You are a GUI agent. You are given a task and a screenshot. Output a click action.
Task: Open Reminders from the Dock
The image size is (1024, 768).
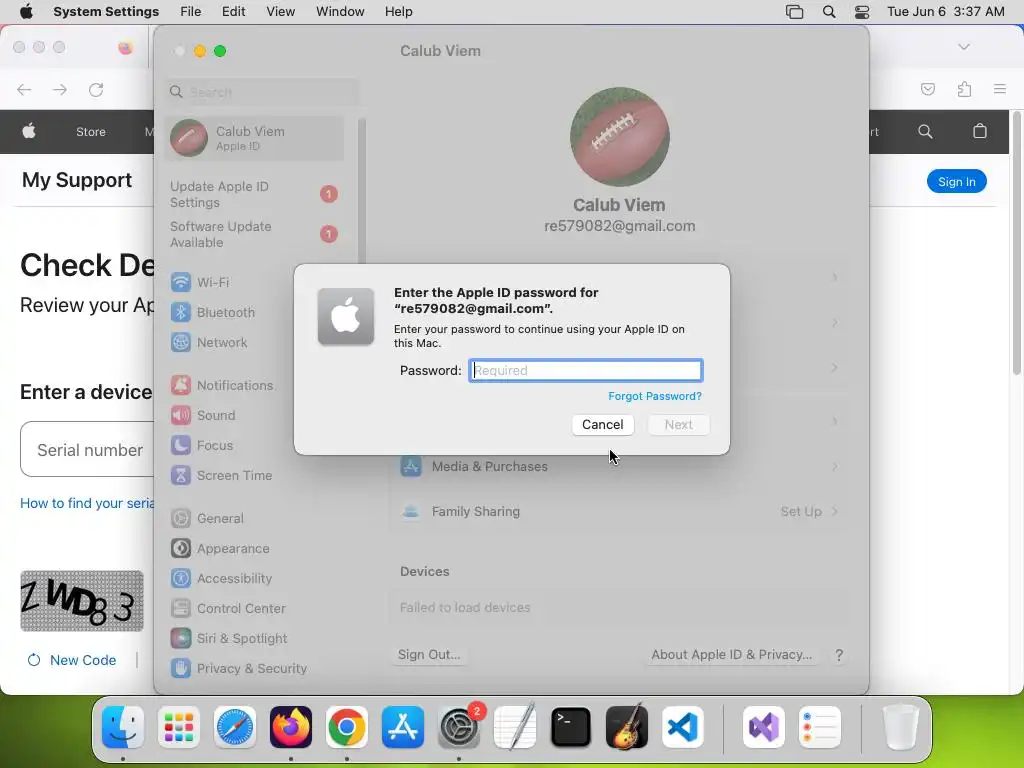[820, 727]
